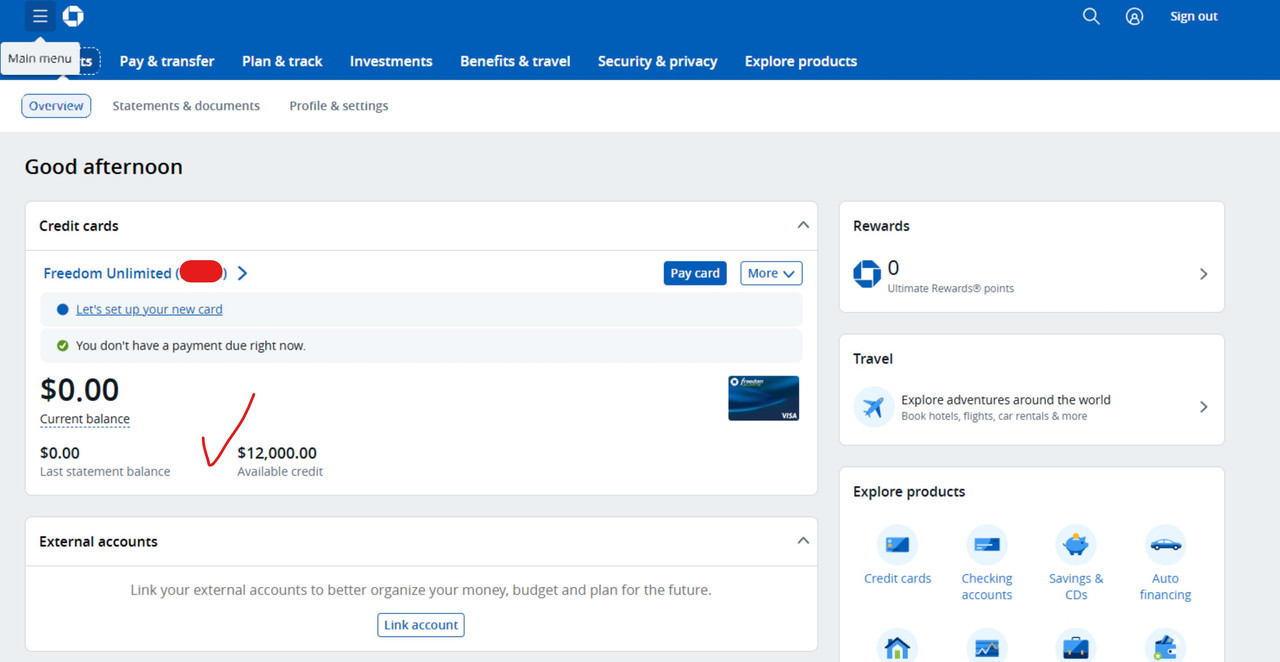Viewport: 1280px width, 662px height.
Task: Open Rewards details with the right chevron
Action: click(x=1203, y=274)
